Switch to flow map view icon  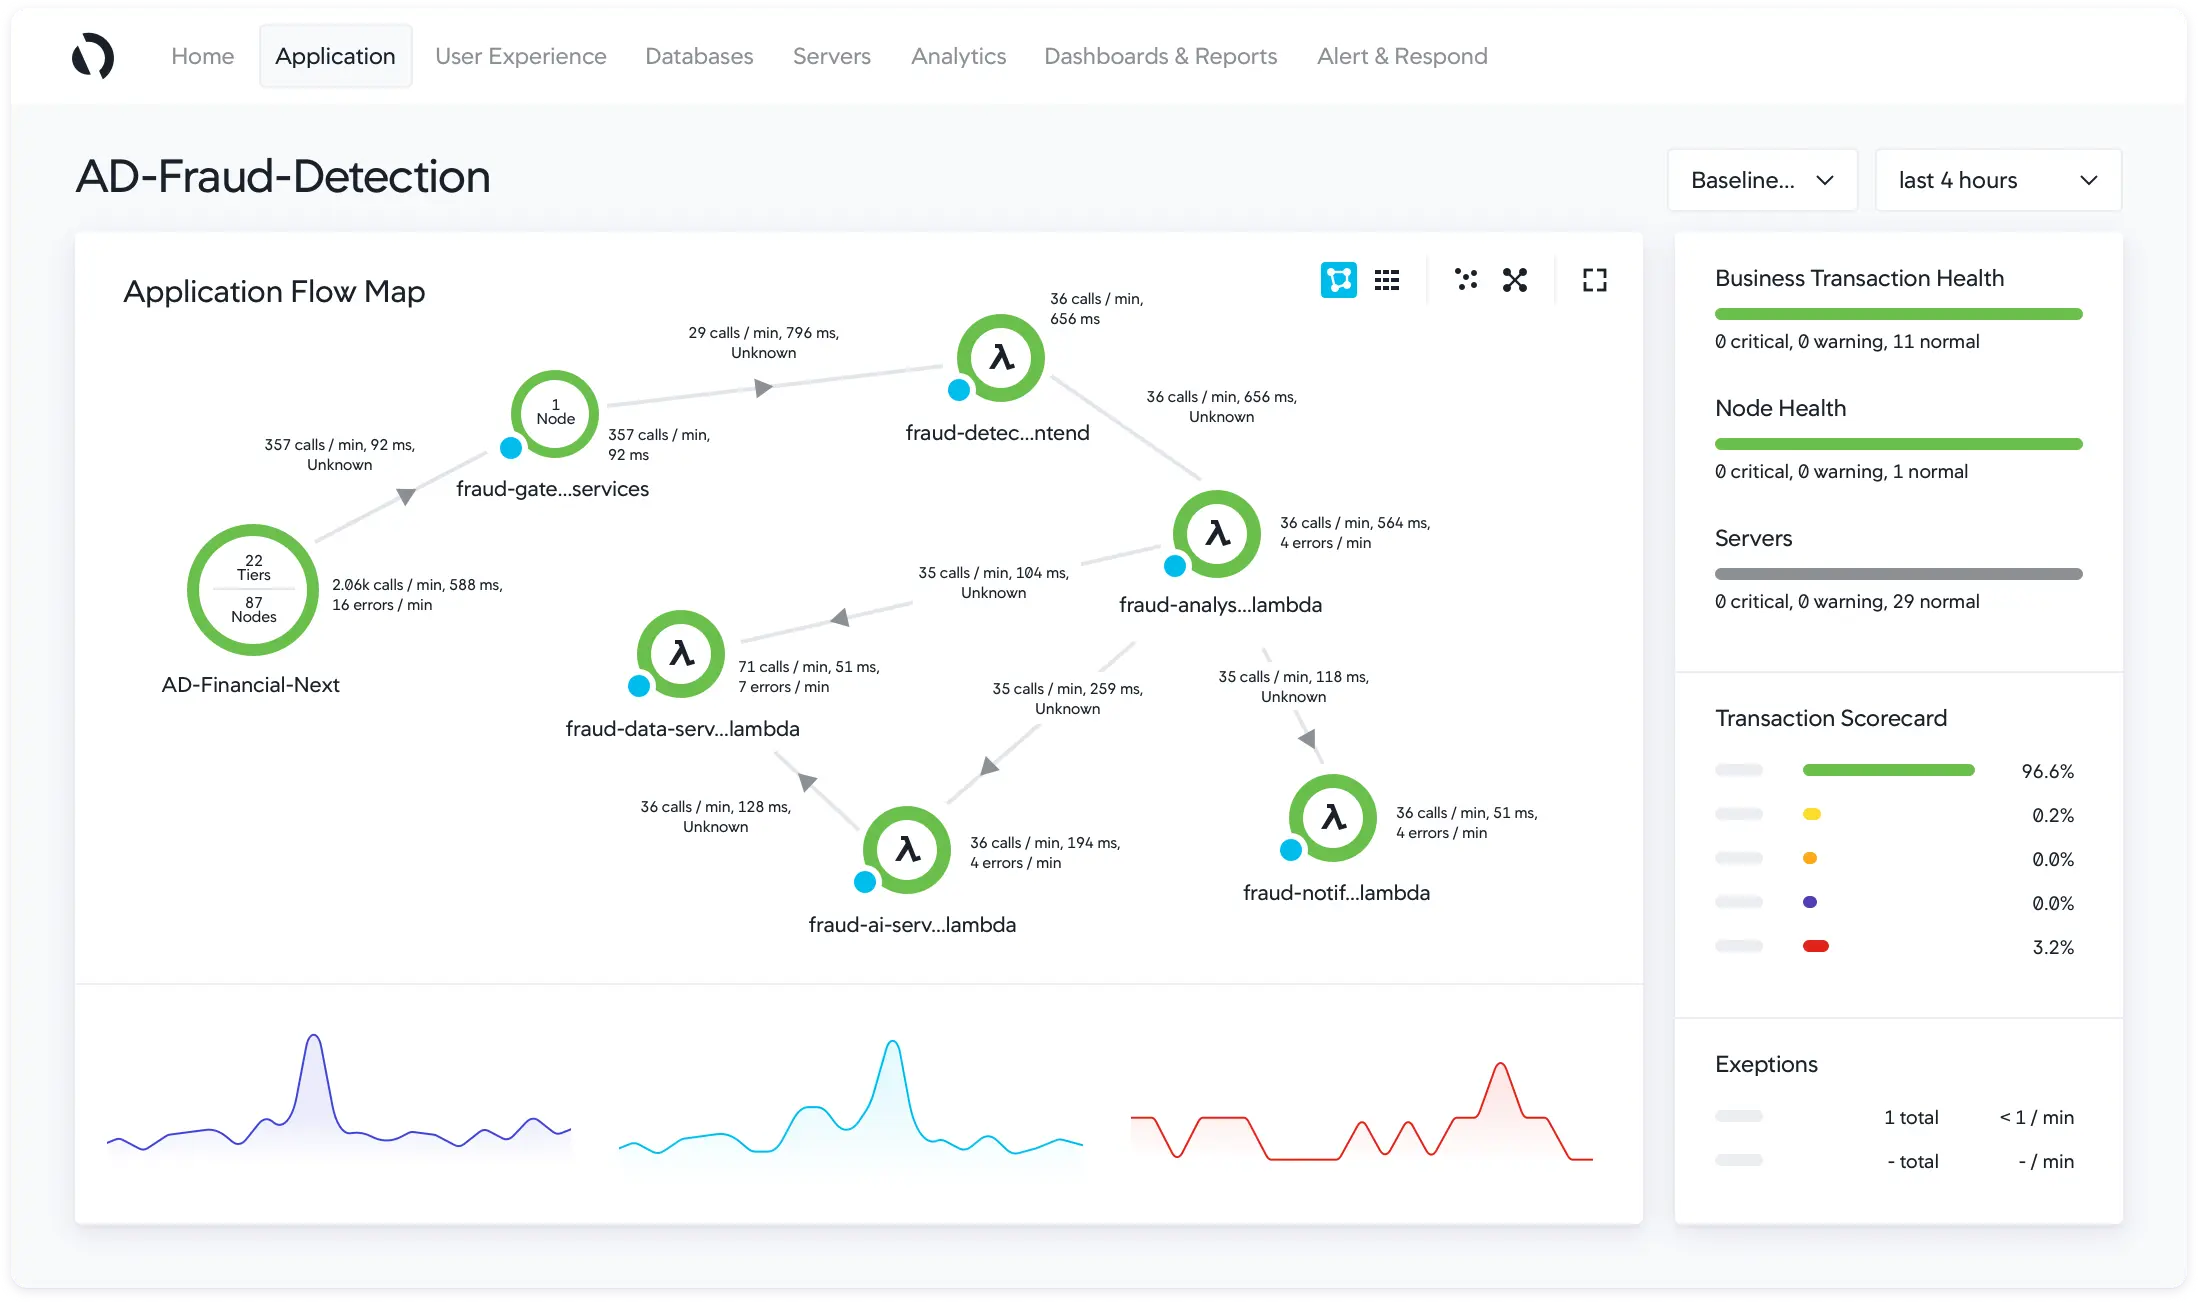(x=1338, y=280)
